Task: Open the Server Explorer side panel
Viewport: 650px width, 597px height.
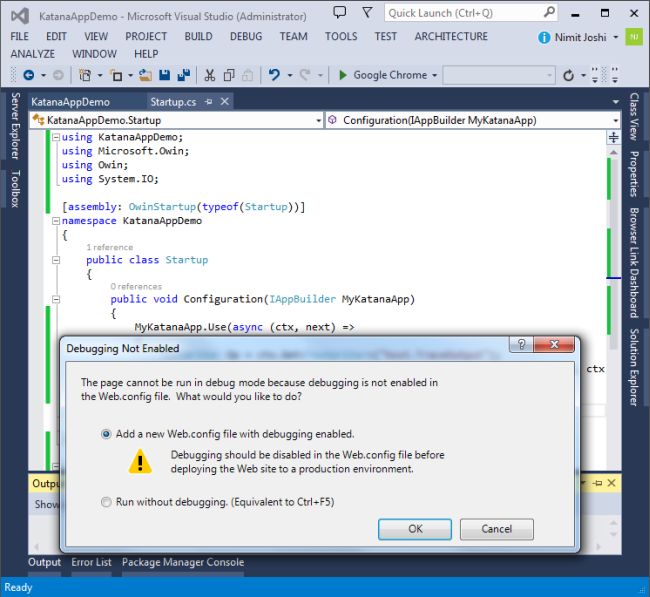Action: coord(15,126)
